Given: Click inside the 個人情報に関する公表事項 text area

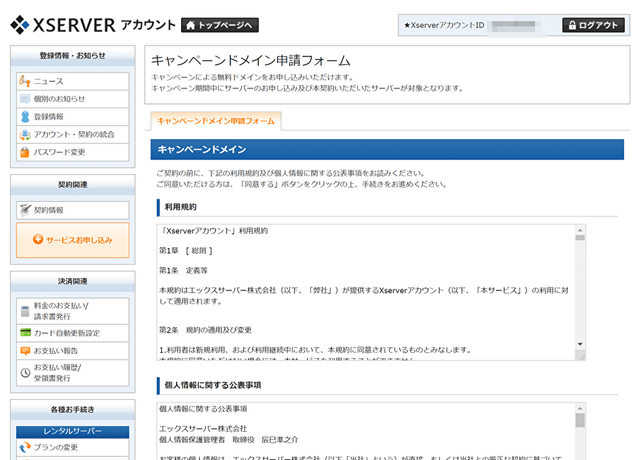Looking at the screenshot, I should [x=366, y=431].
